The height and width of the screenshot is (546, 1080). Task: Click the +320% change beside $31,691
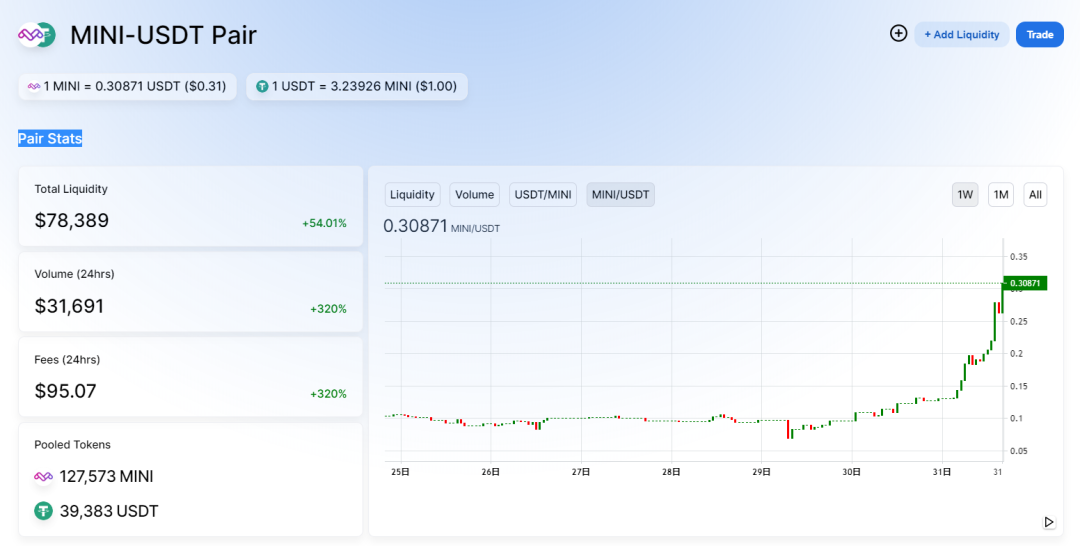pos(328,309)
